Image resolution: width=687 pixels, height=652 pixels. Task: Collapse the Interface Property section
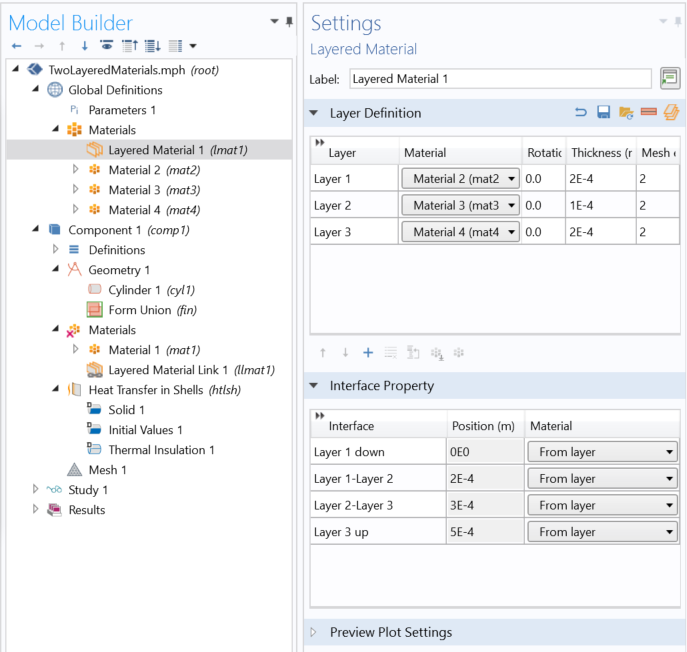[314, 386]
